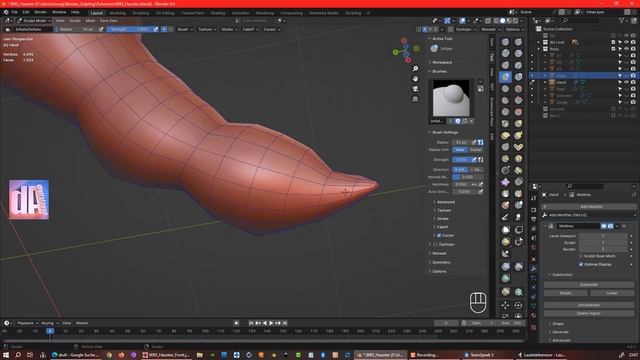Switch perspective/orthographic view icon
Viewport: 640px width, 360px height.
(x=415, y=99)
